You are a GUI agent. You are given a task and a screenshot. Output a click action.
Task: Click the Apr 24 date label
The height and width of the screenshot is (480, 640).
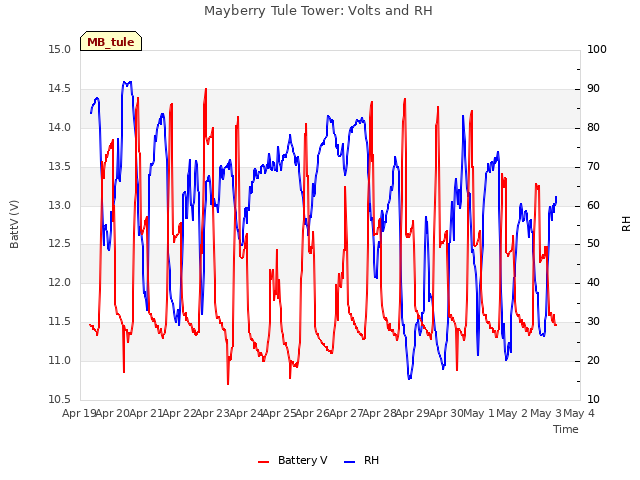(x=246, y=414)
